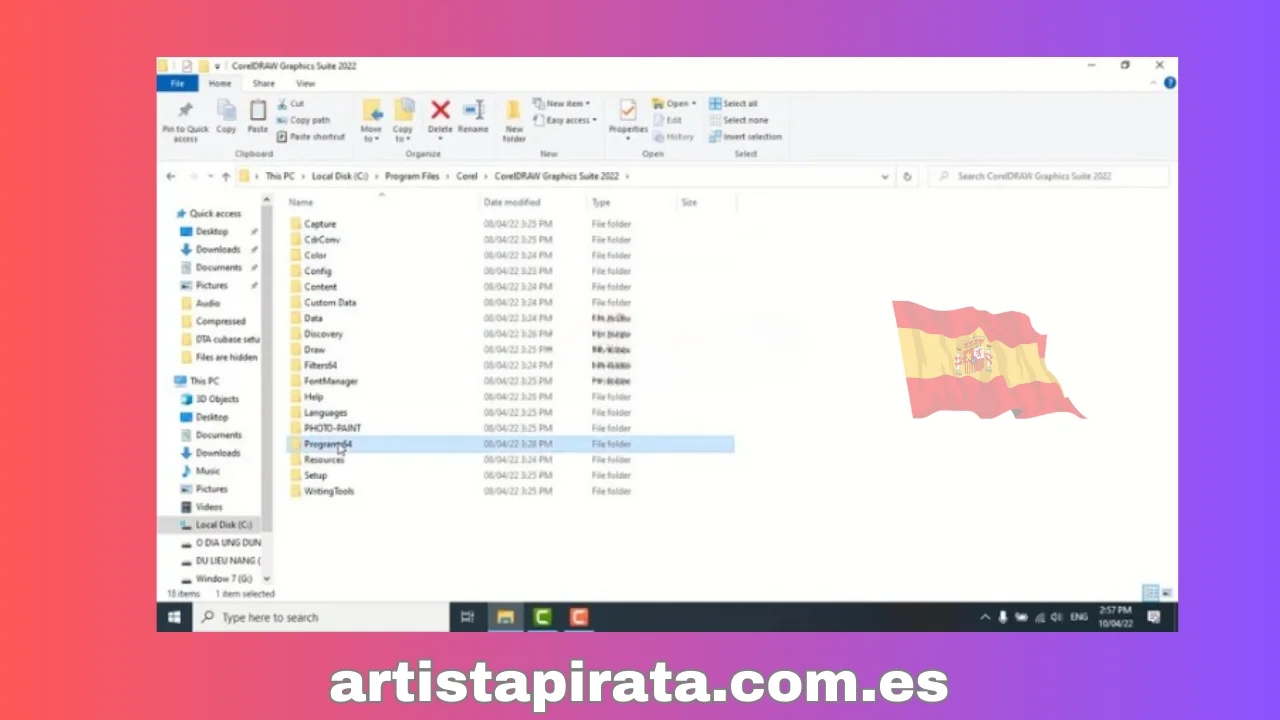This screenshot has height=720, width=1280.
Task: Open the Properties icon in the ribbon
Action: coord(628,110)
